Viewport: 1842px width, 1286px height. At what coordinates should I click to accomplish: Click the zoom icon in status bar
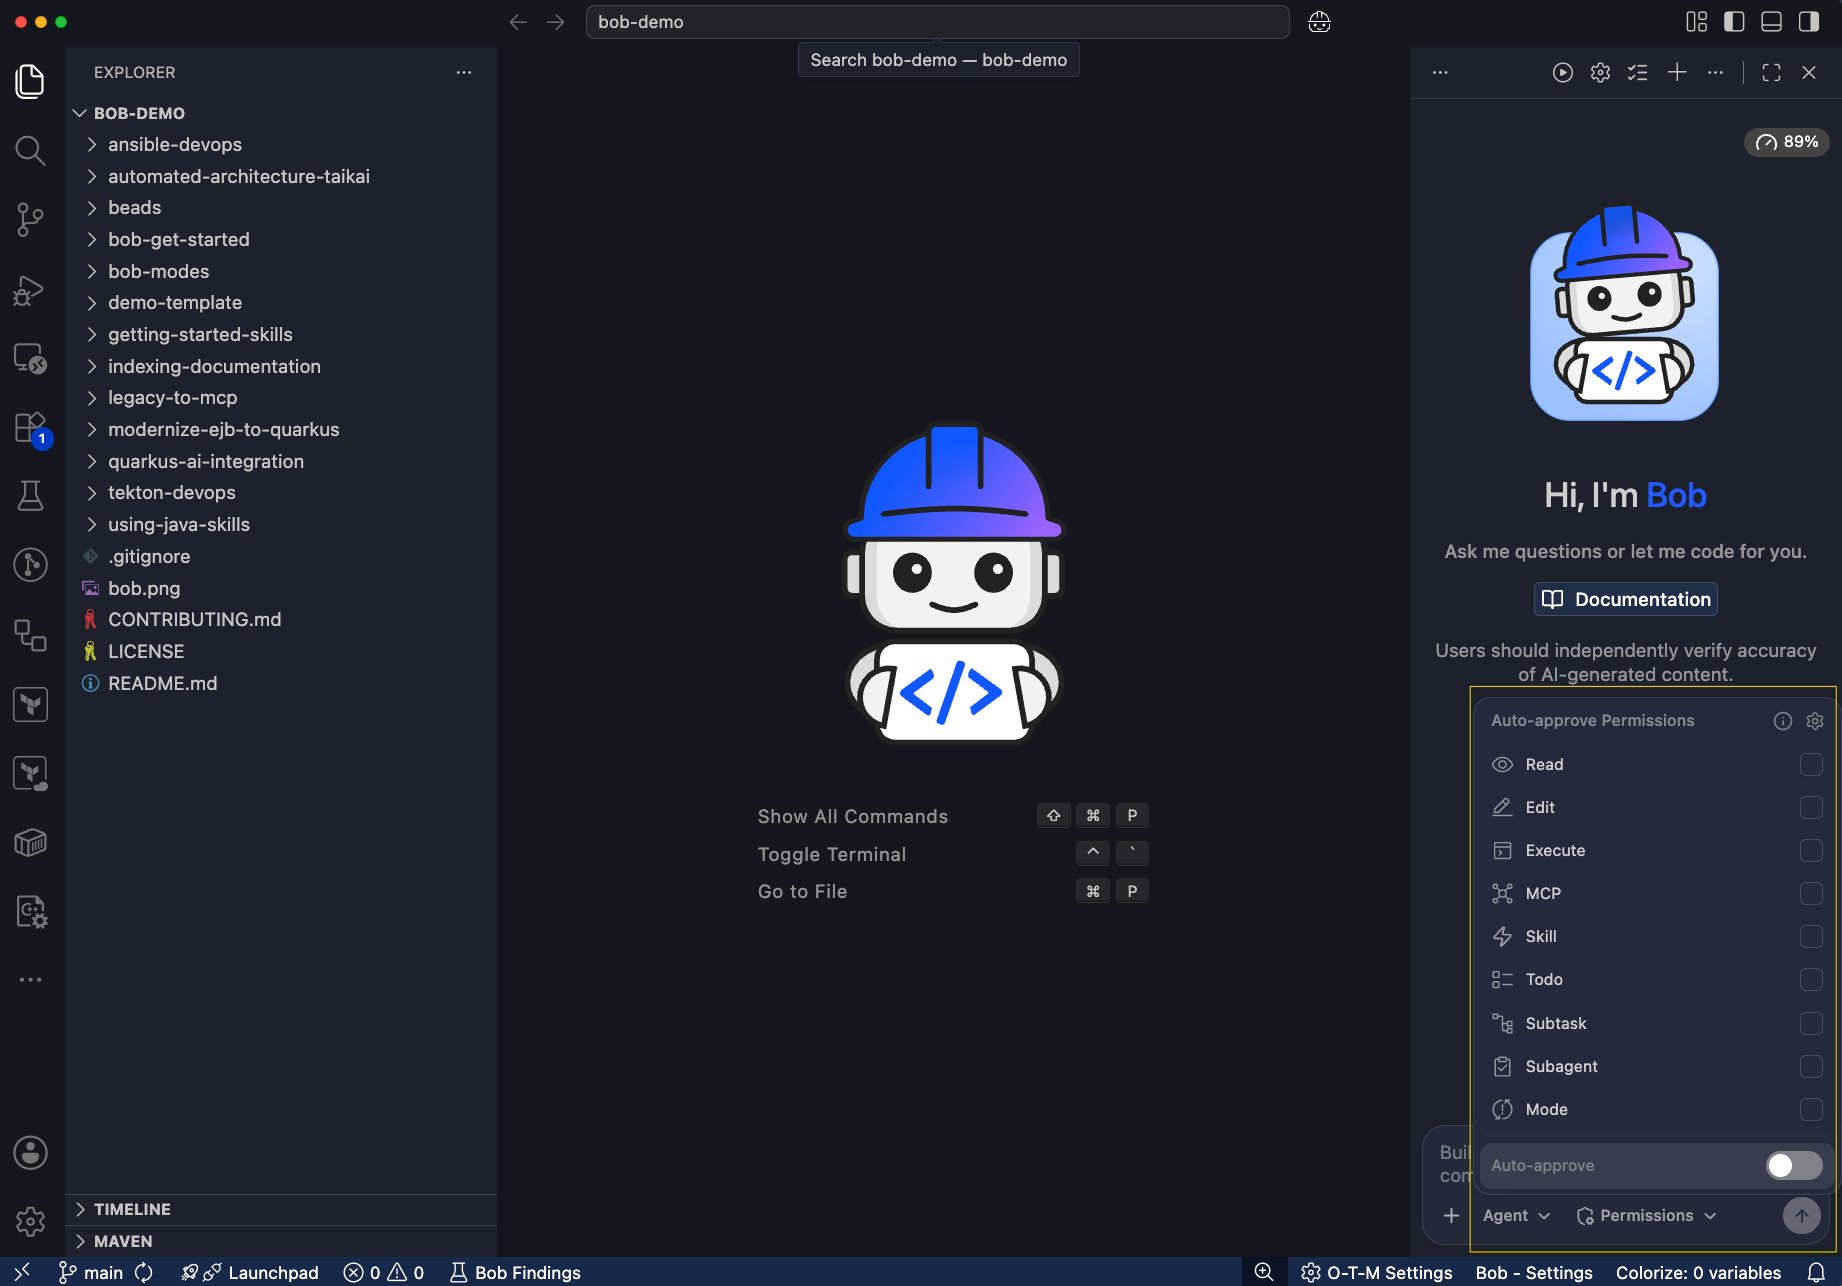(1264, 1272)
